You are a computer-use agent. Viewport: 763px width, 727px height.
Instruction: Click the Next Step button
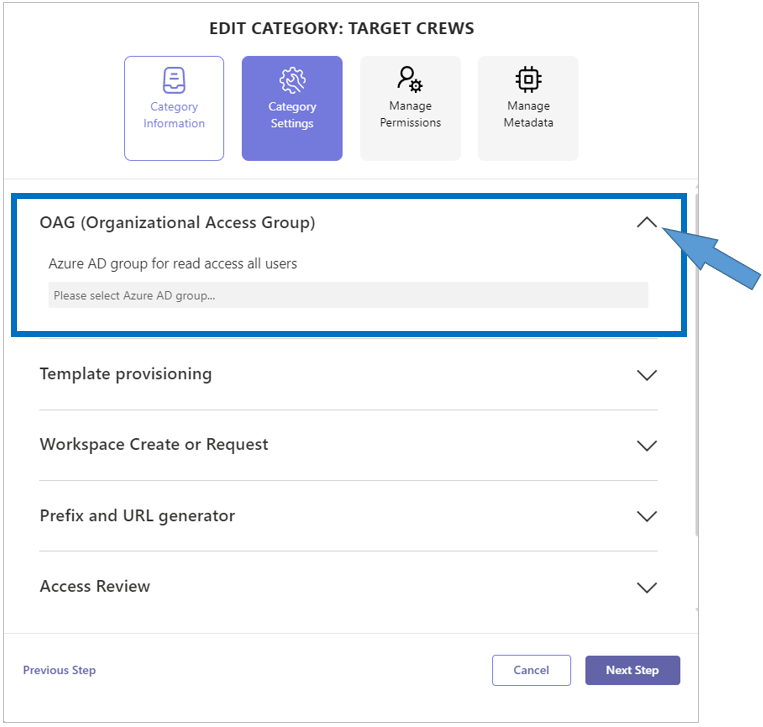(632, 670)
